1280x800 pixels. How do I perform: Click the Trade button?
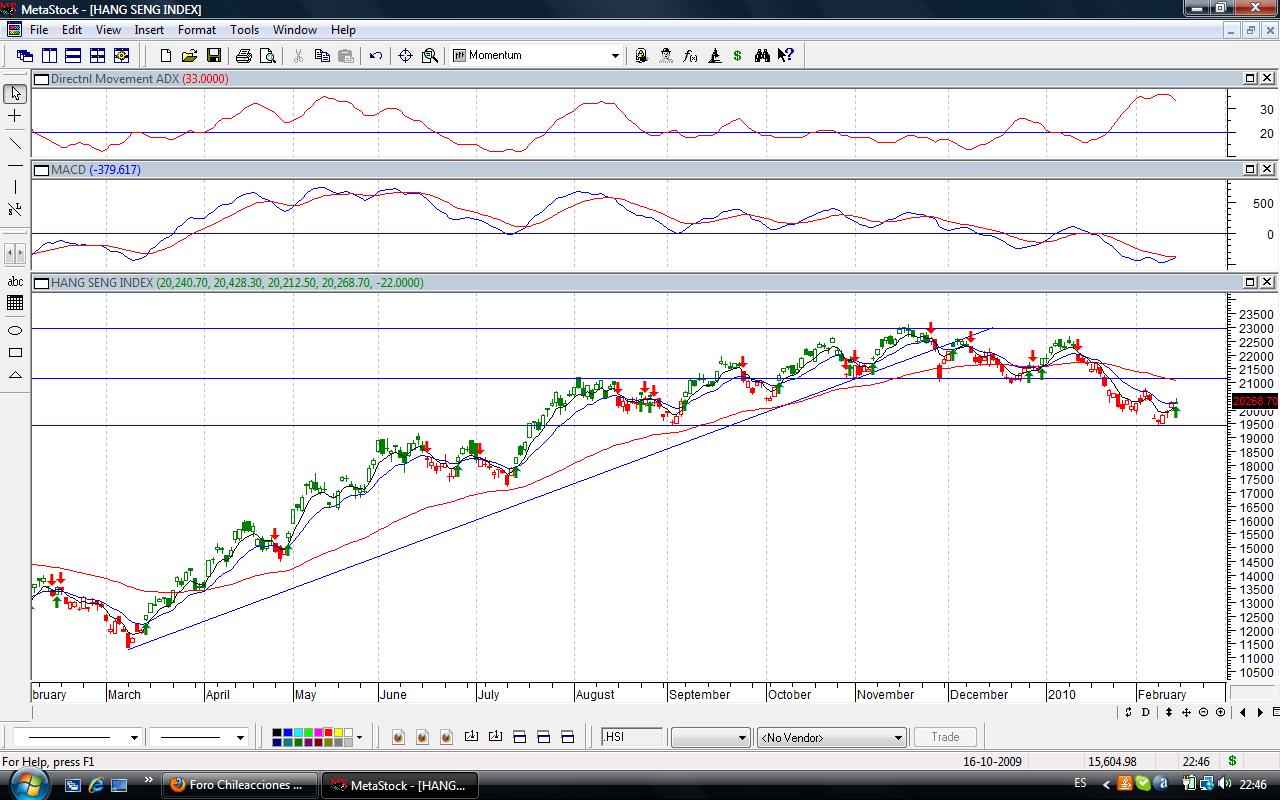tap(945, 737)
